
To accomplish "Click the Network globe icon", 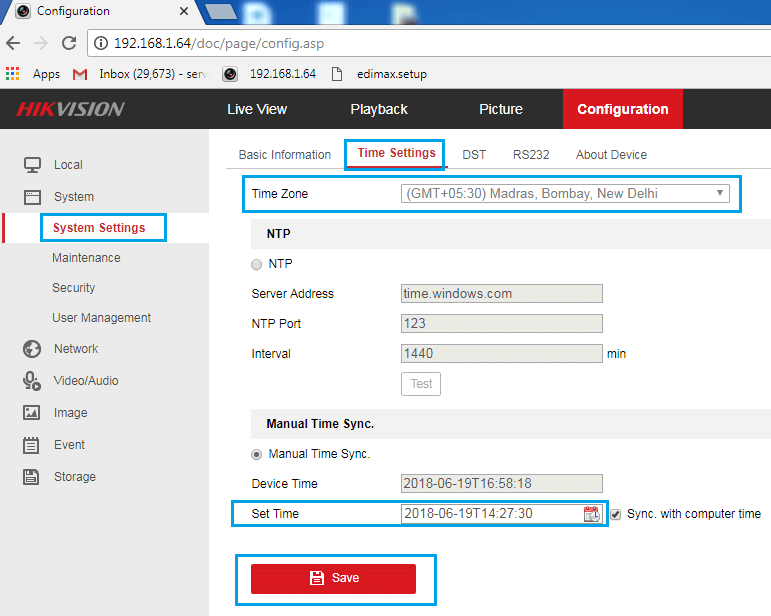I will [x=32, y=349].
